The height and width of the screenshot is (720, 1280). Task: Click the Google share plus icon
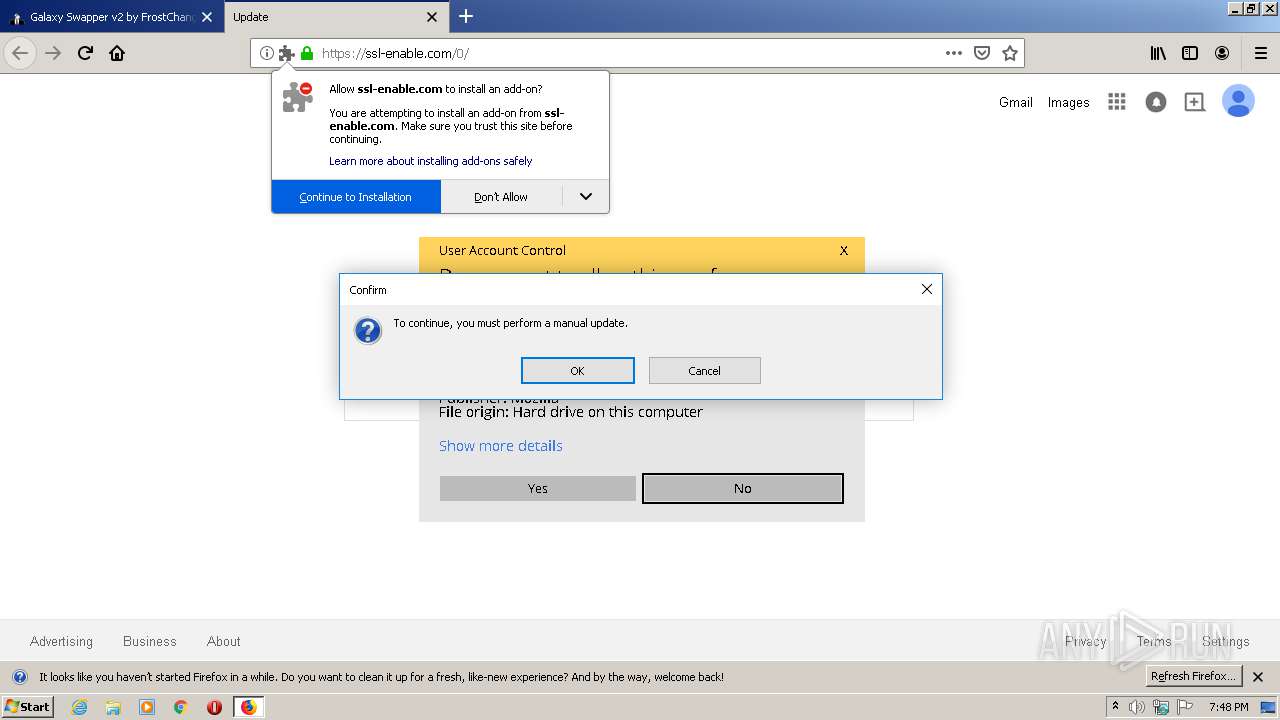pos(1194,102)
